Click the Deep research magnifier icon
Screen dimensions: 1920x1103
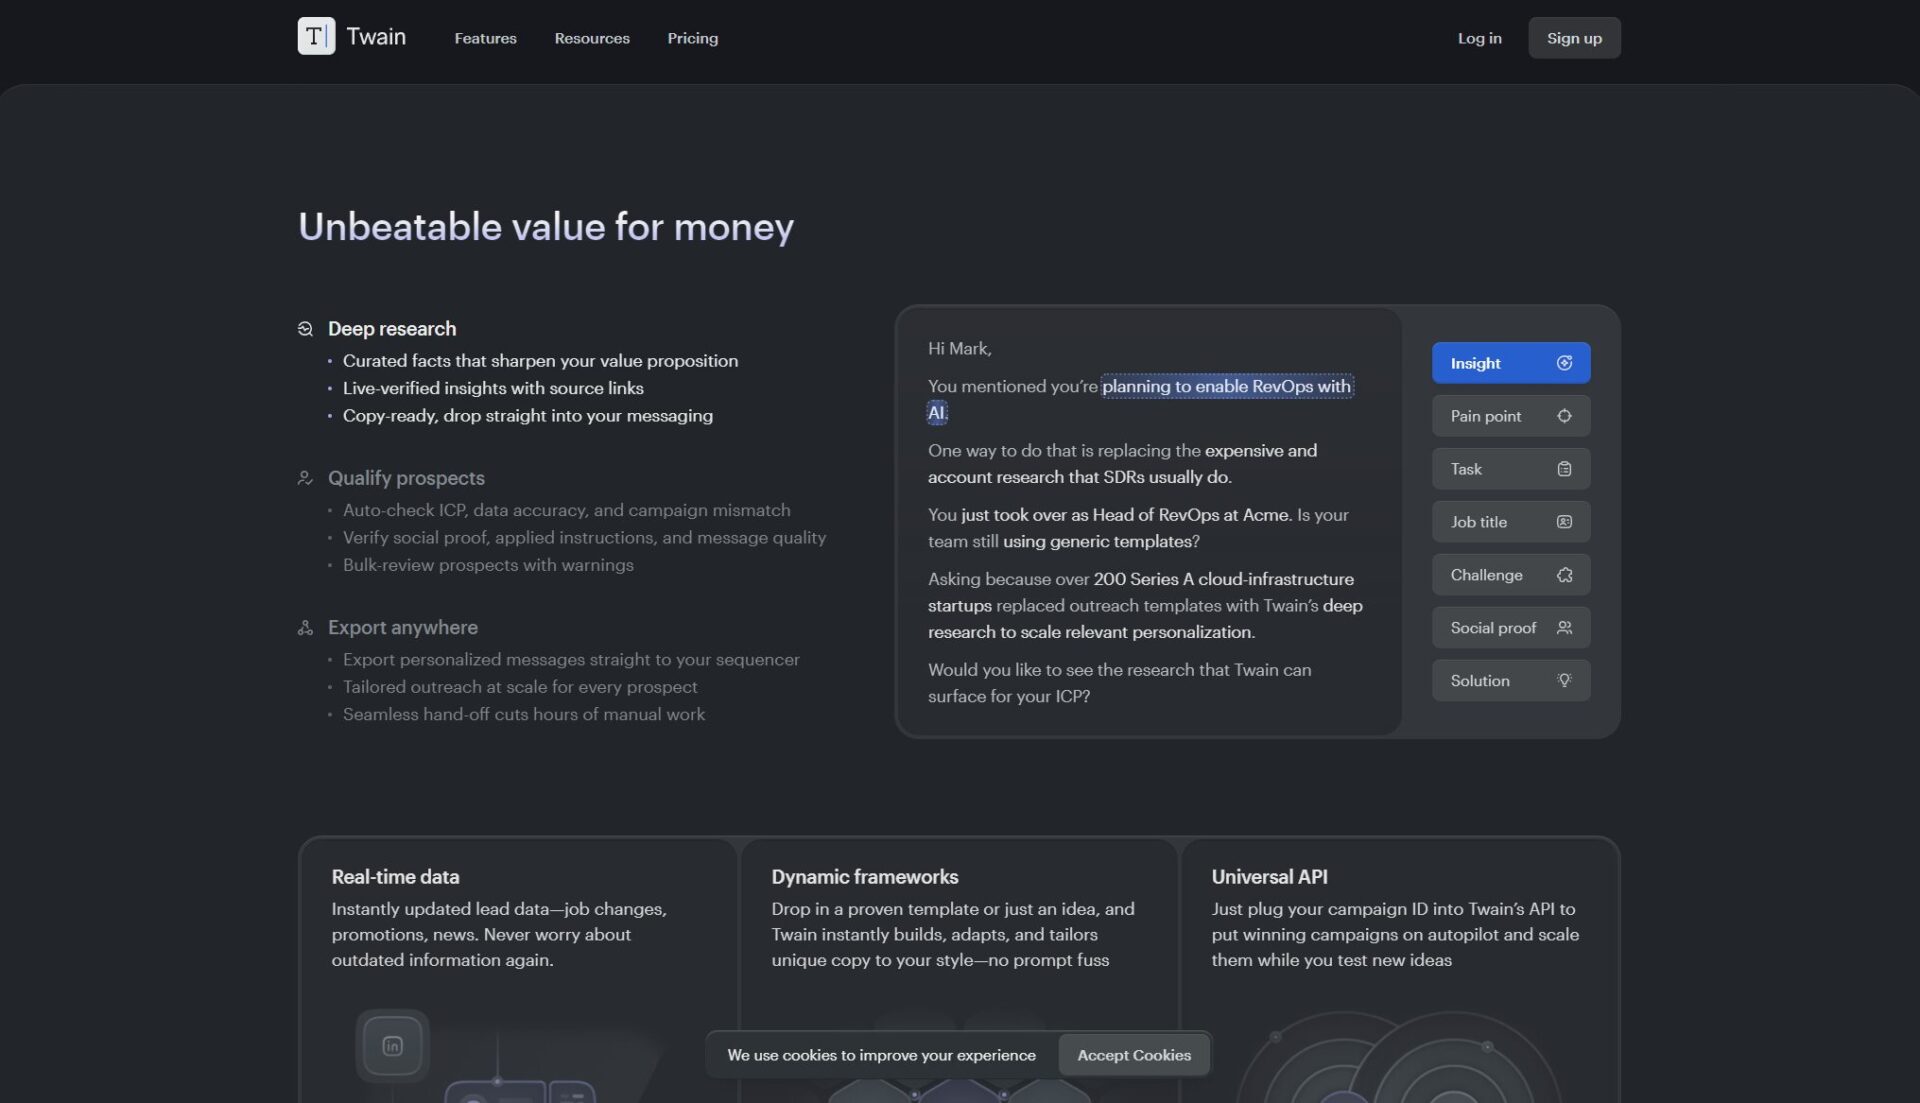point(305,329)
